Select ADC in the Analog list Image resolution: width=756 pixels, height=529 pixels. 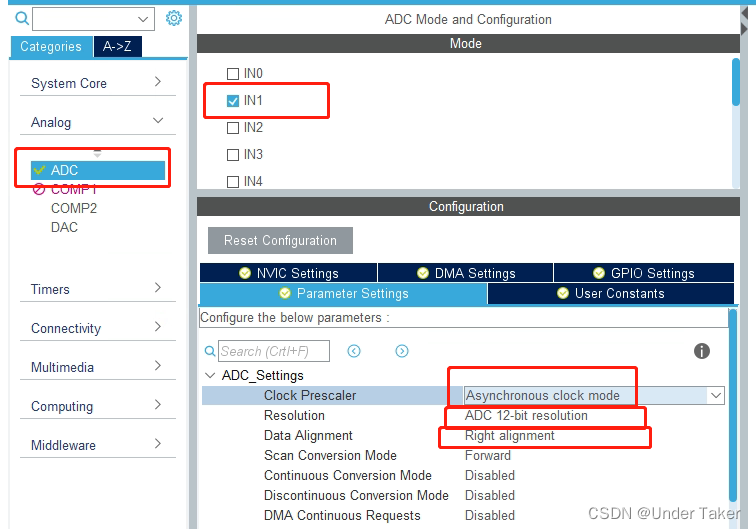coord(98,170)
